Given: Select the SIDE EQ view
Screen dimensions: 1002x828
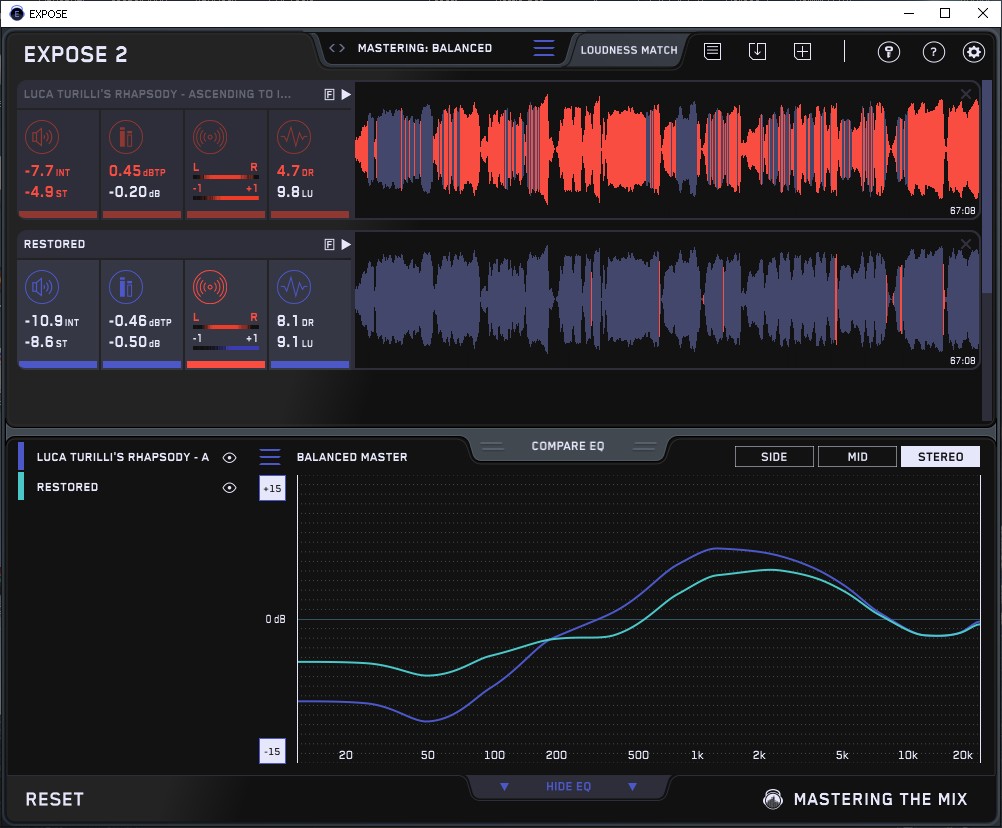Looking at the screenshot, I should click(x=775, y=457).
